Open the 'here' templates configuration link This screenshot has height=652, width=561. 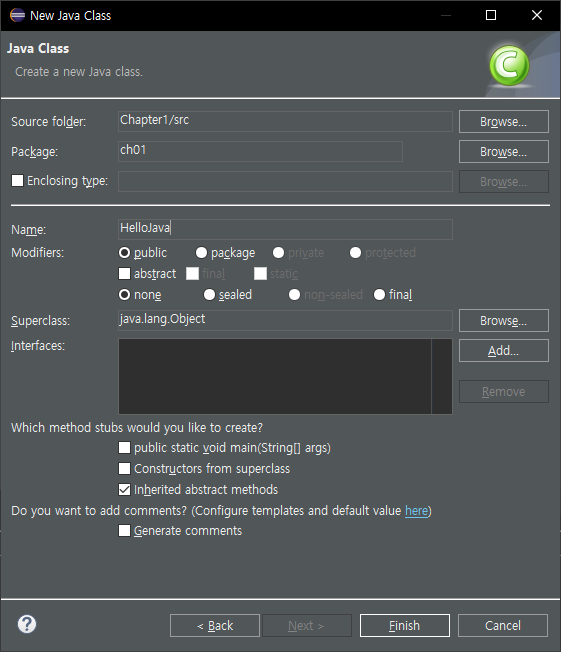(x=416, y=511)
